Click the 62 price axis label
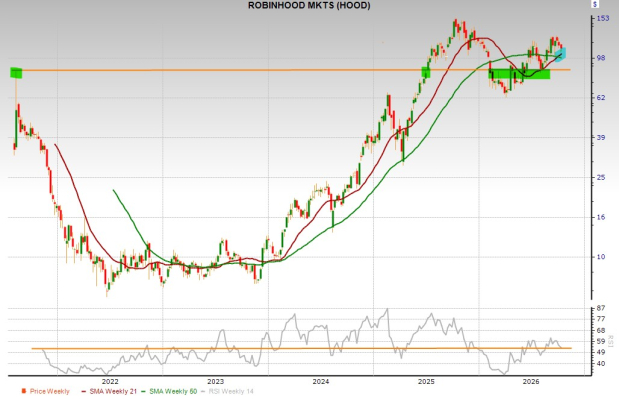619x399 pixels. click(x=601, y=97)
